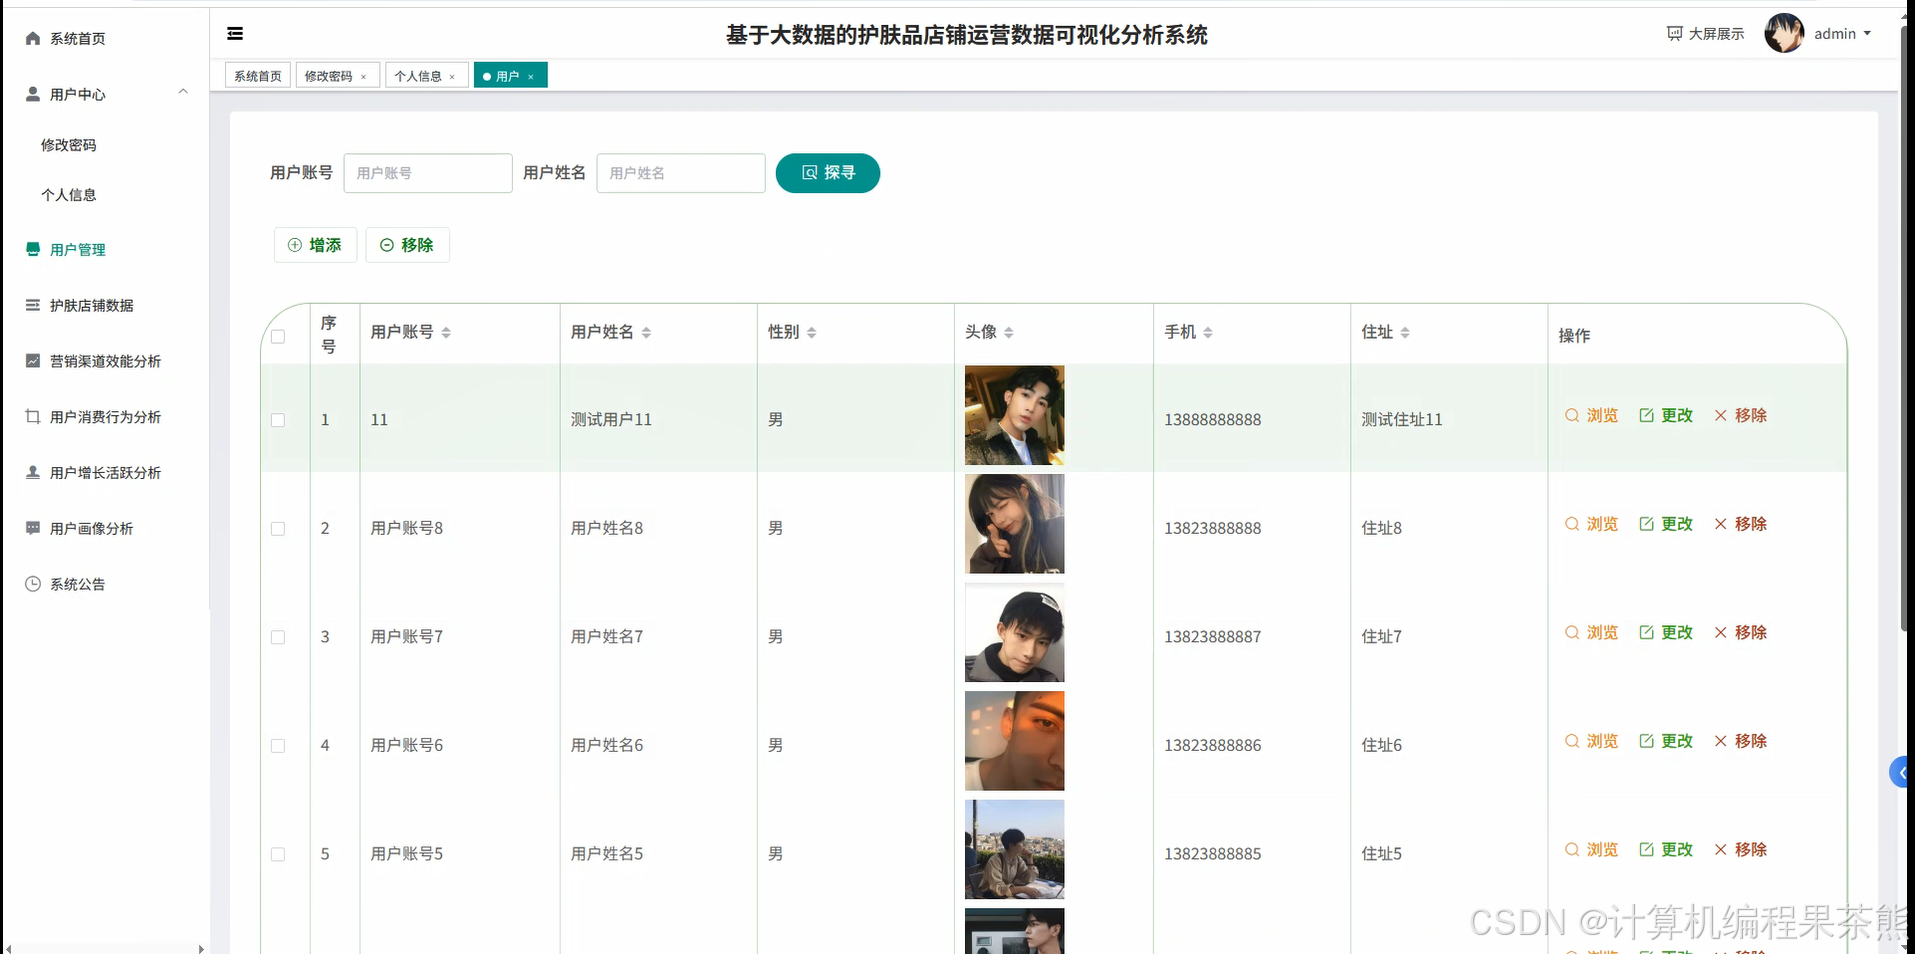Click 浏览 for 用户账号5 row
This screenshot has height=954, width=1915.
tap(1591, 850)
